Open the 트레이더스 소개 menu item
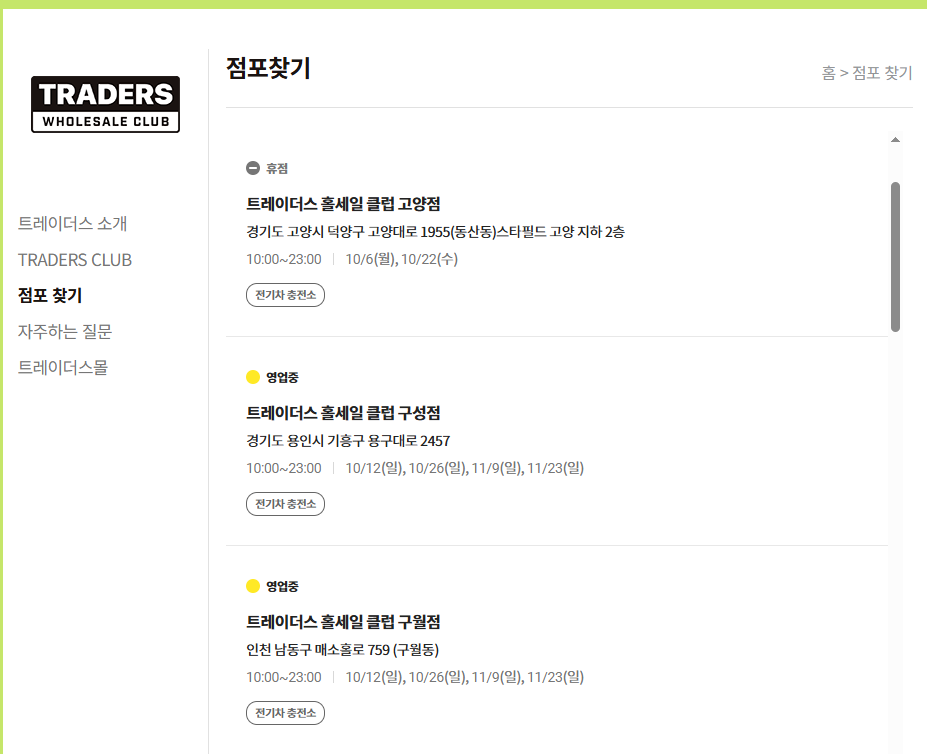Viewport: 927px width, 754px height. click(73, 224)
